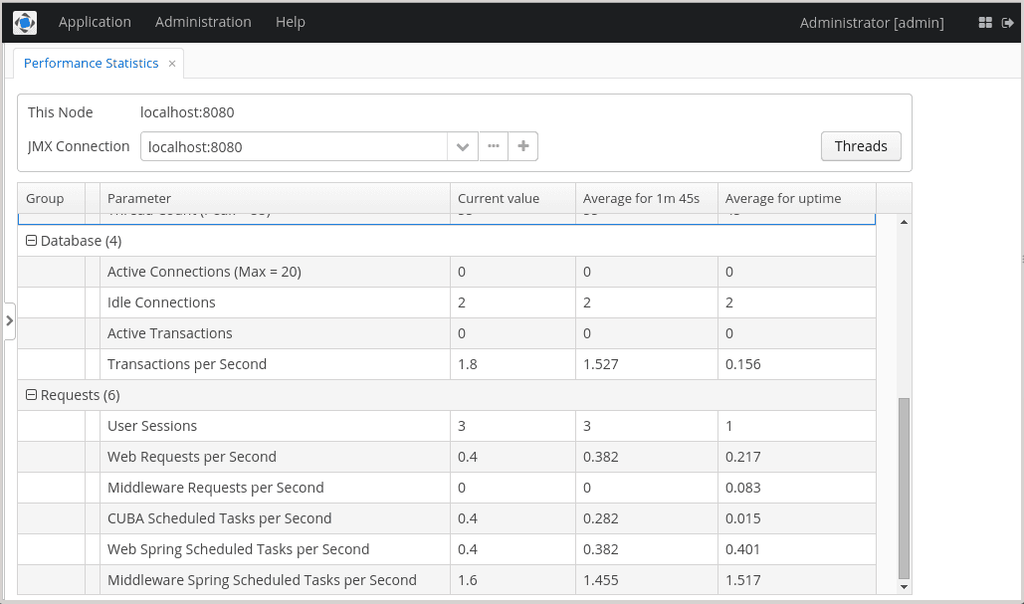Click the table scrollbar up arrow

coord(904,222)
